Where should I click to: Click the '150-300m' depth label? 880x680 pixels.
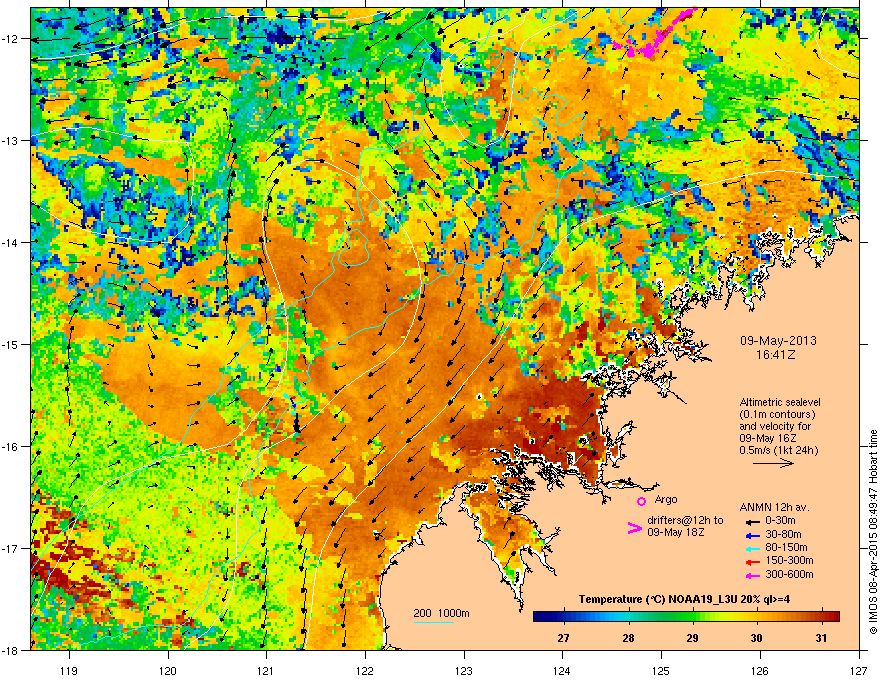[789, 560]
